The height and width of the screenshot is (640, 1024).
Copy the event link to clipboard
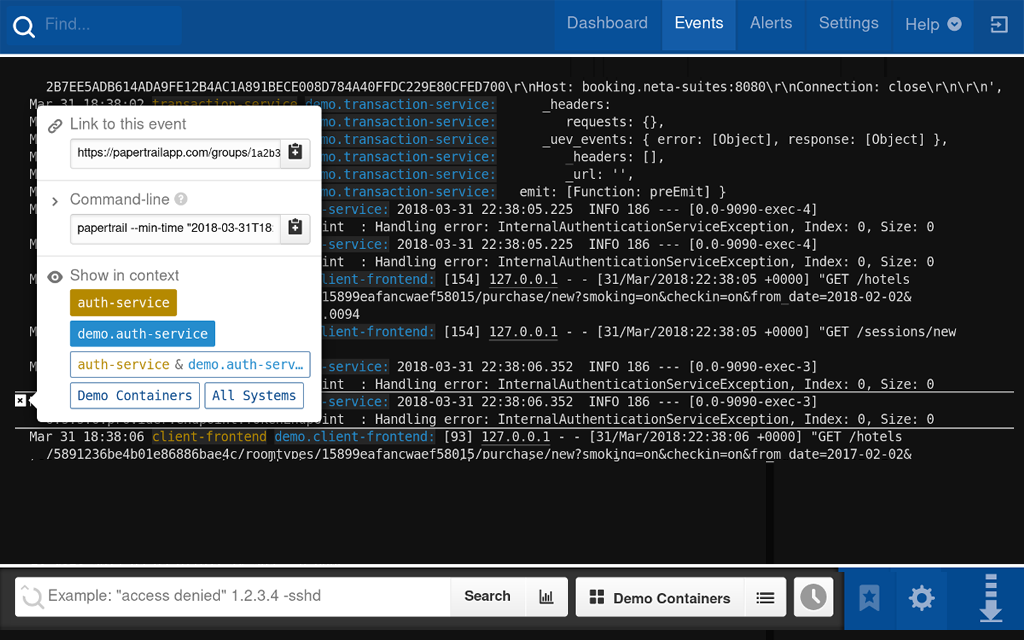pyautogui.click(x=294, y=153)
